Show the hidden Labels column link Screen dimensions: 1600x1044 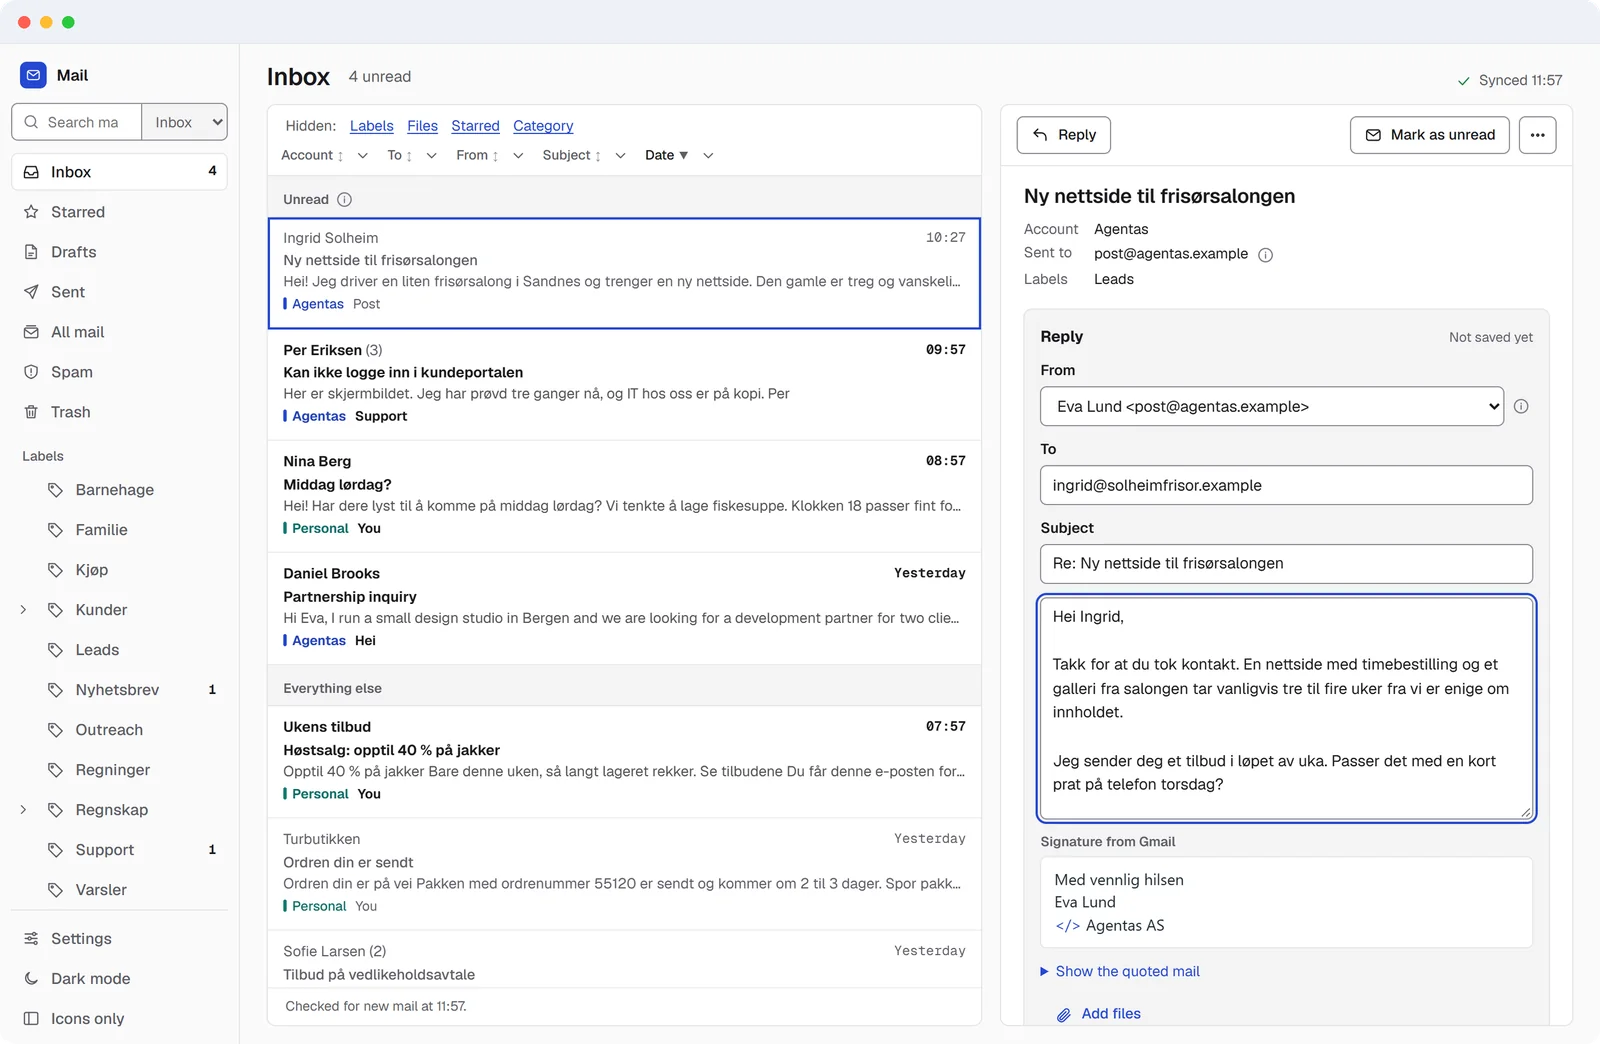pyautogui.click(x=371, y=126)
